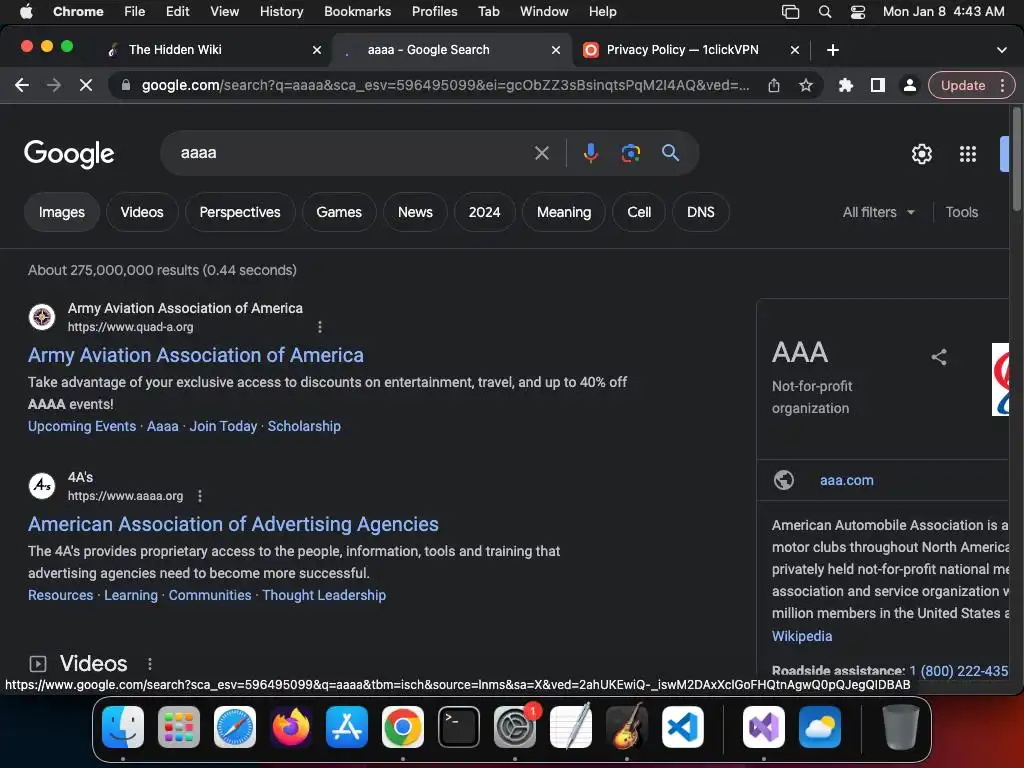Open American Association of Advertising Agencies result
1024x768 pixels.
click(x=233, y=524)
